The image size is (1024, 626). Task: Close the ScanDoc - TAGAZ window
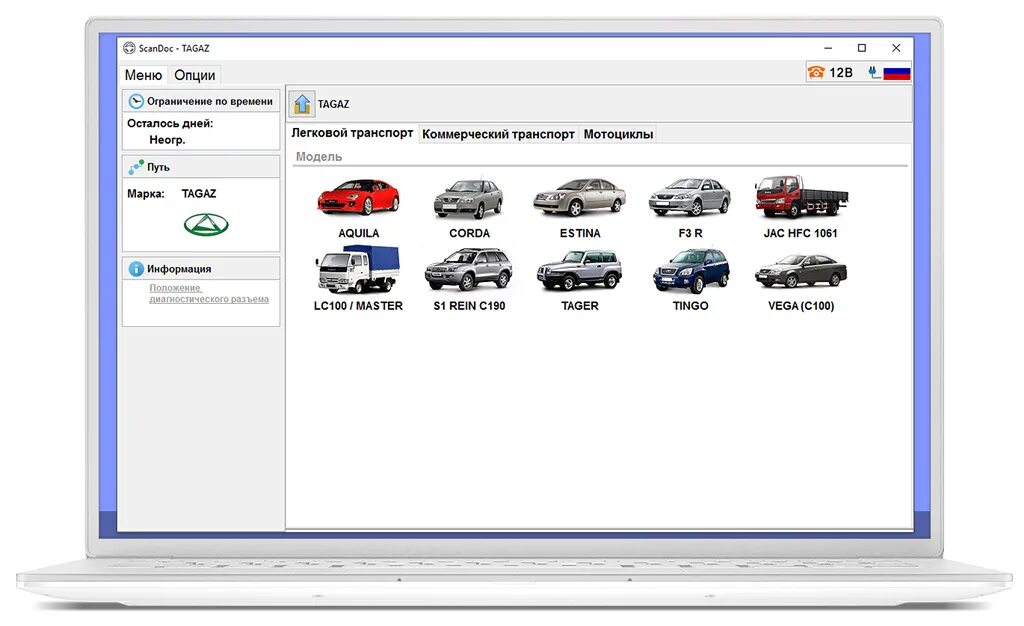click(x=896, y=48)
